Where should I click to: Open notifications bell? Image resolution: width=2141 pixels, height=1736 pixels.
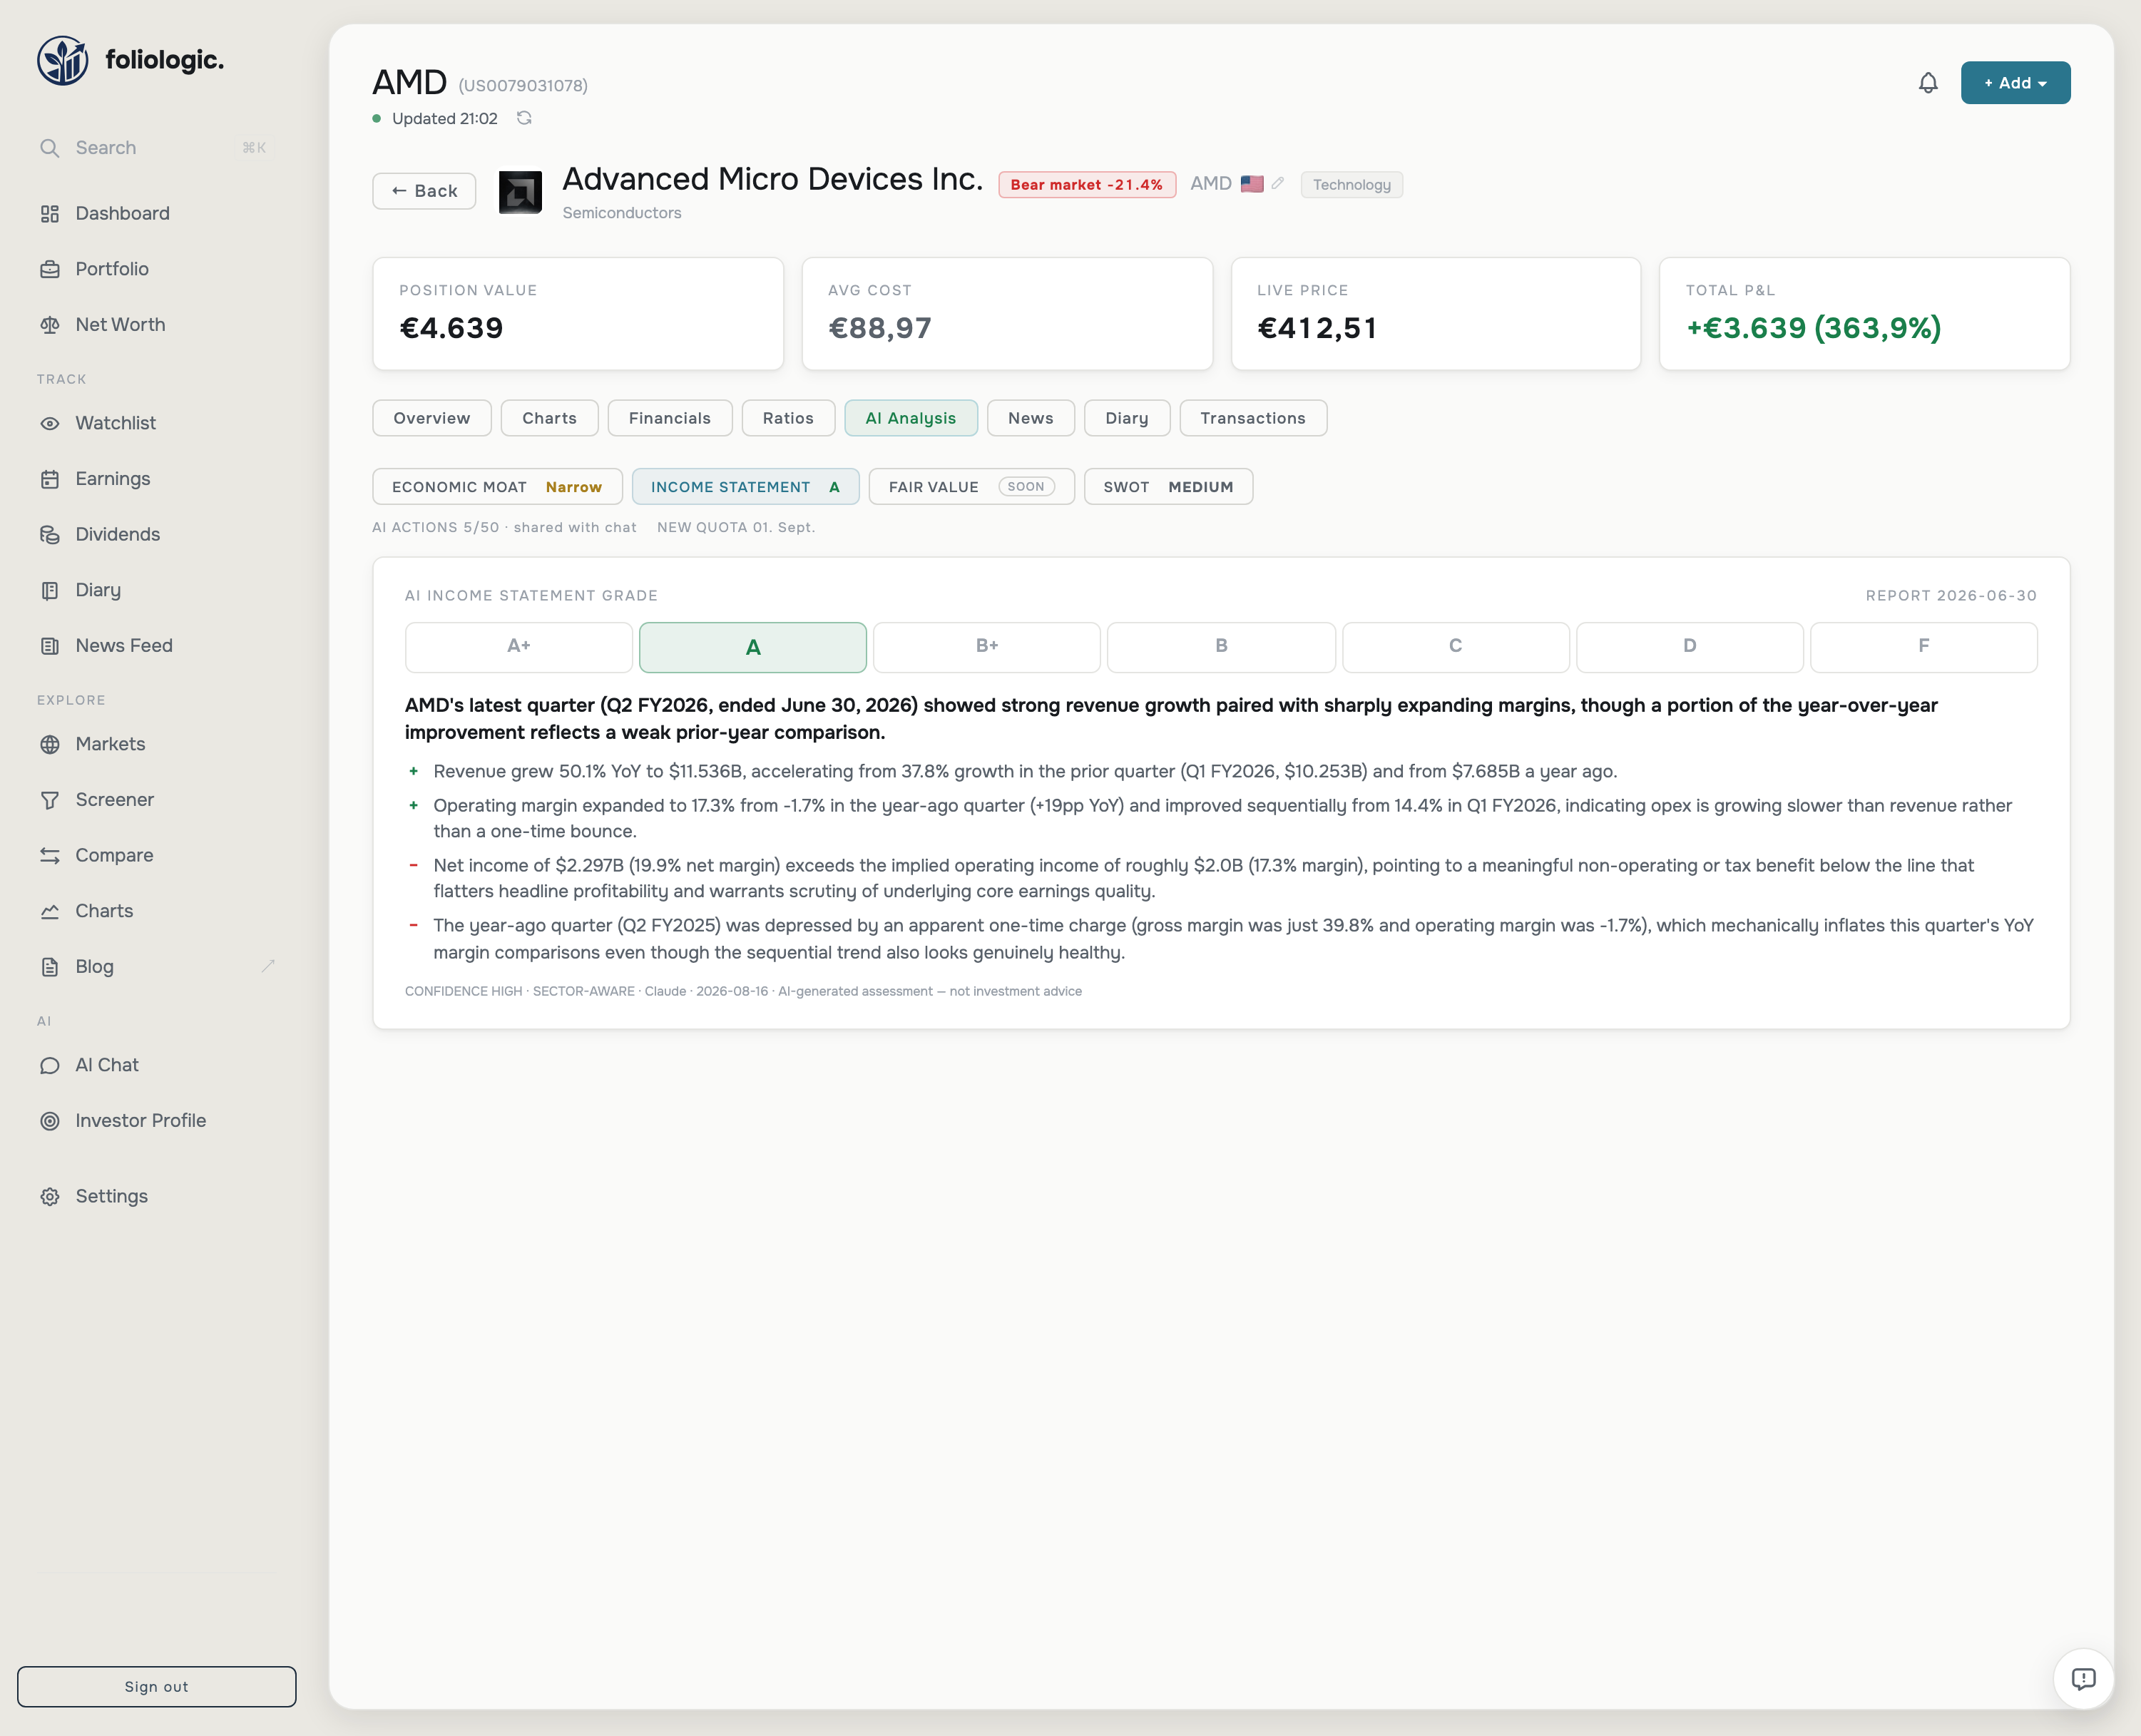[x=1928, y=83]
